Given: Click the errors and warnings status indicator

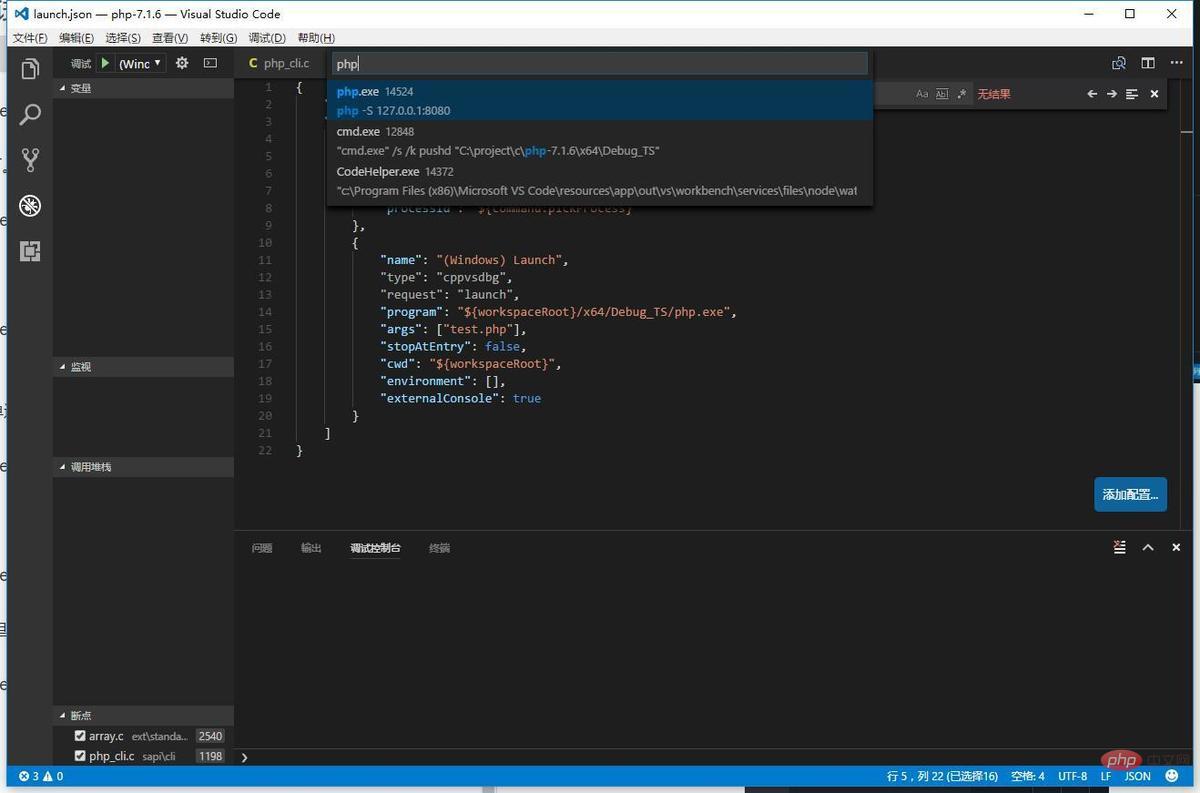Looking at the screenshot, I should 41,776.
